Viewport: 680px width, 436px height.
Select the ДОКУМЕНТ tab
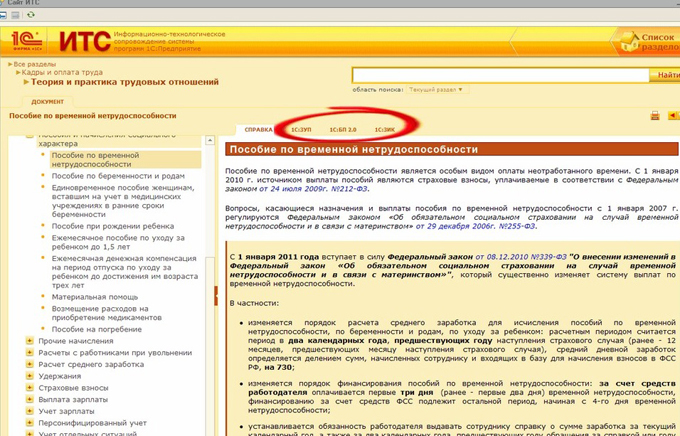pos(48,102)
